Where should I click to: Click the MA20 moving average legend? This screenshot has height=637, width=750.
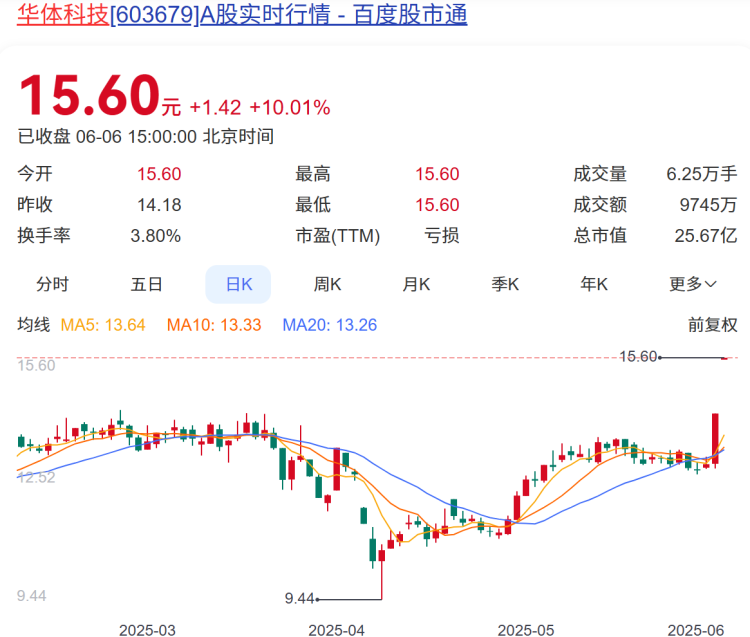pyautogui.click(x=330, y=325)
